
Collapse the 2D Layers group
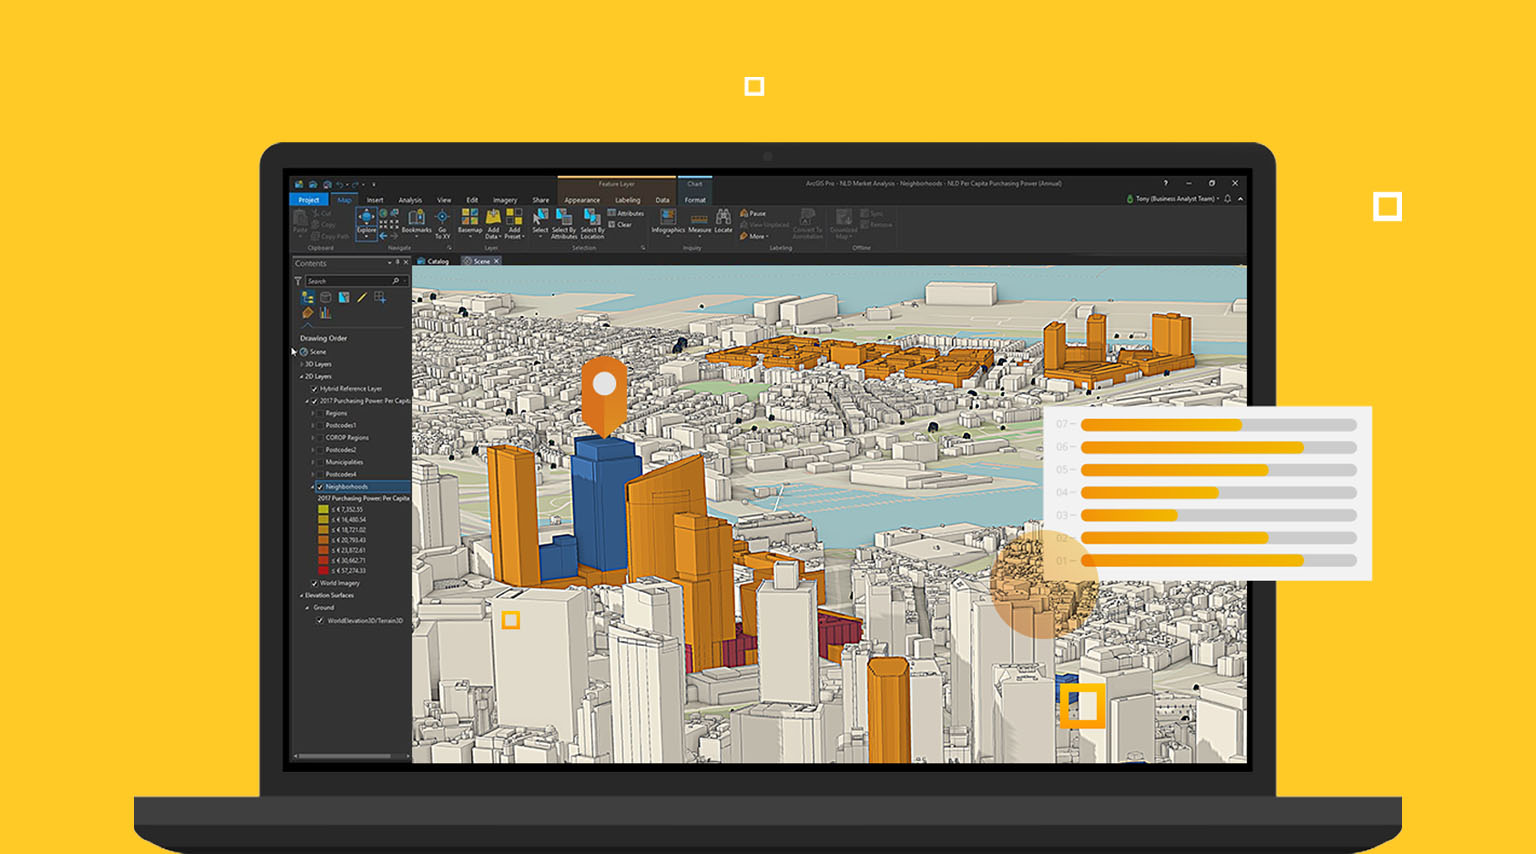coord(301,374)
